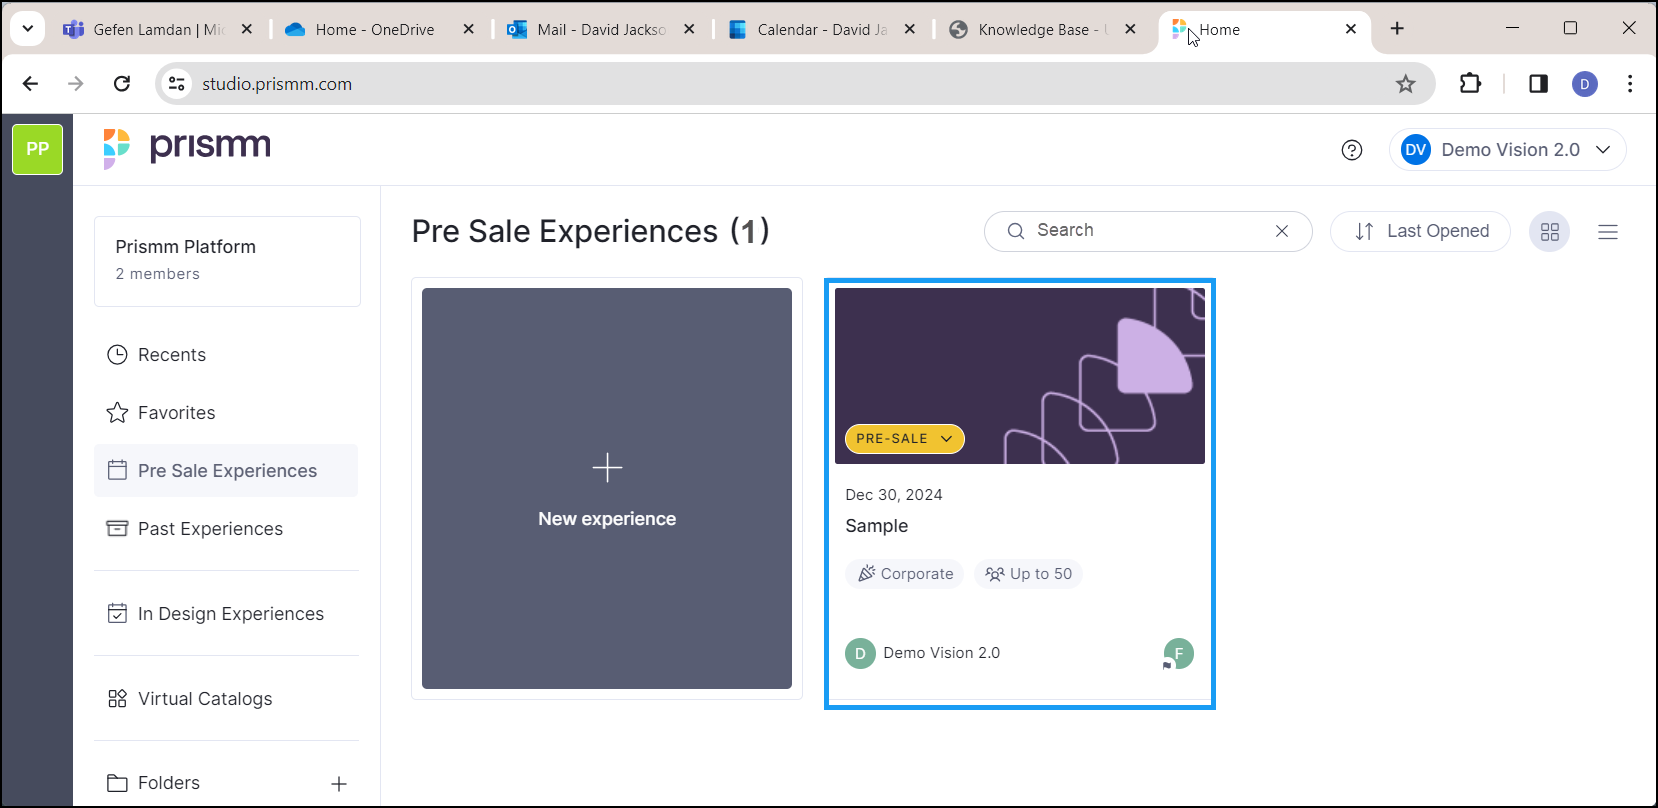Image resolution: width=1658 pixels, height=808 pixels.
Task: Open Recents in sidebar
Action: tap(171, 355)
